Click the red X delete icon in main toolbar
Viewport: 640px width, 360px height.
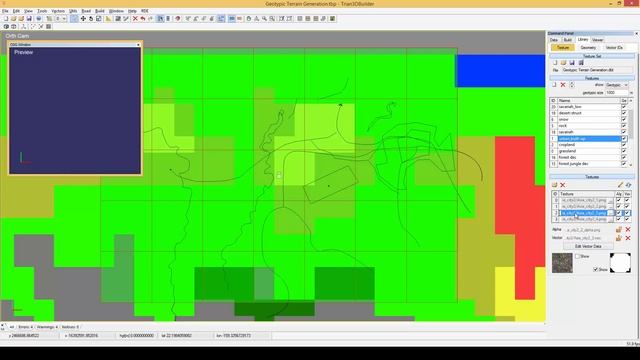click(135, 19)
